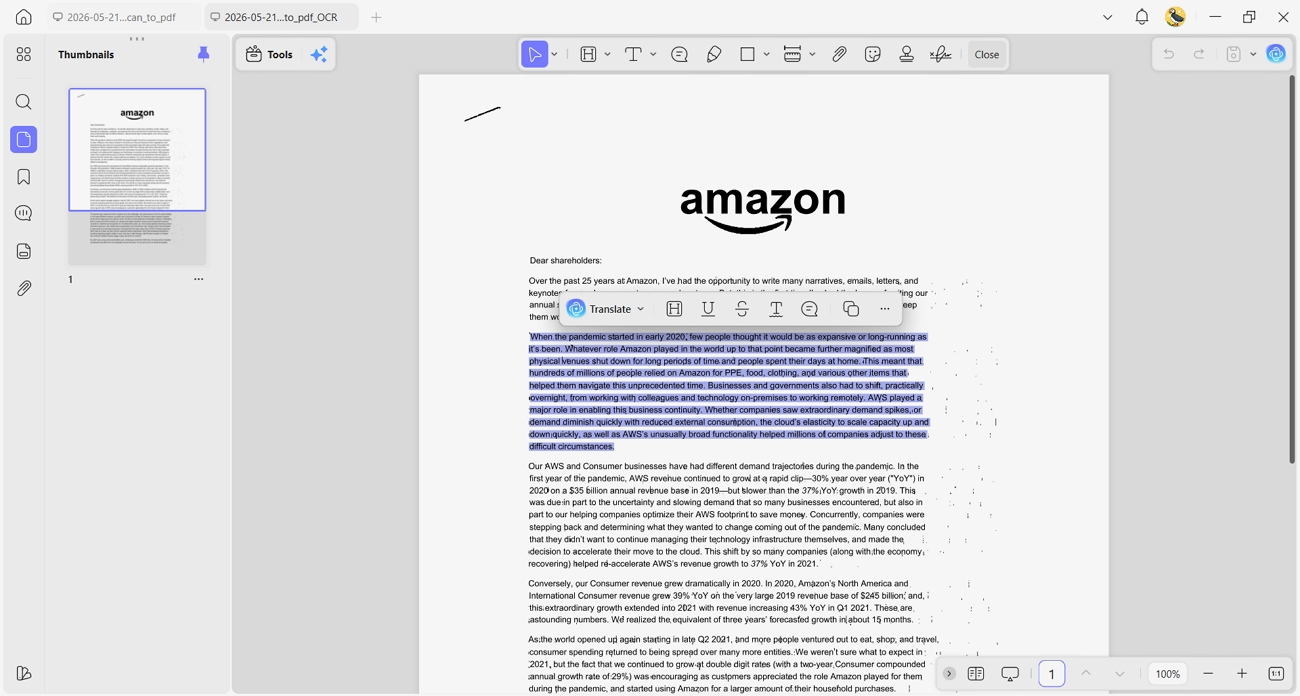Apply squiggly line to selected text
The width and height of the screenshot is (1300, 696).
[x=776, y=309]
